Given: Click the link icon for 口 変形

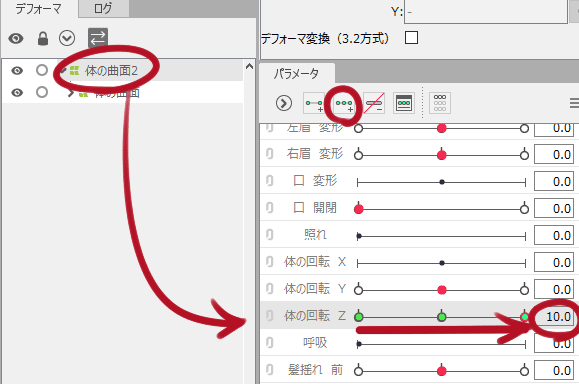Looking at the screenshot, I should (x=270, y=181).
